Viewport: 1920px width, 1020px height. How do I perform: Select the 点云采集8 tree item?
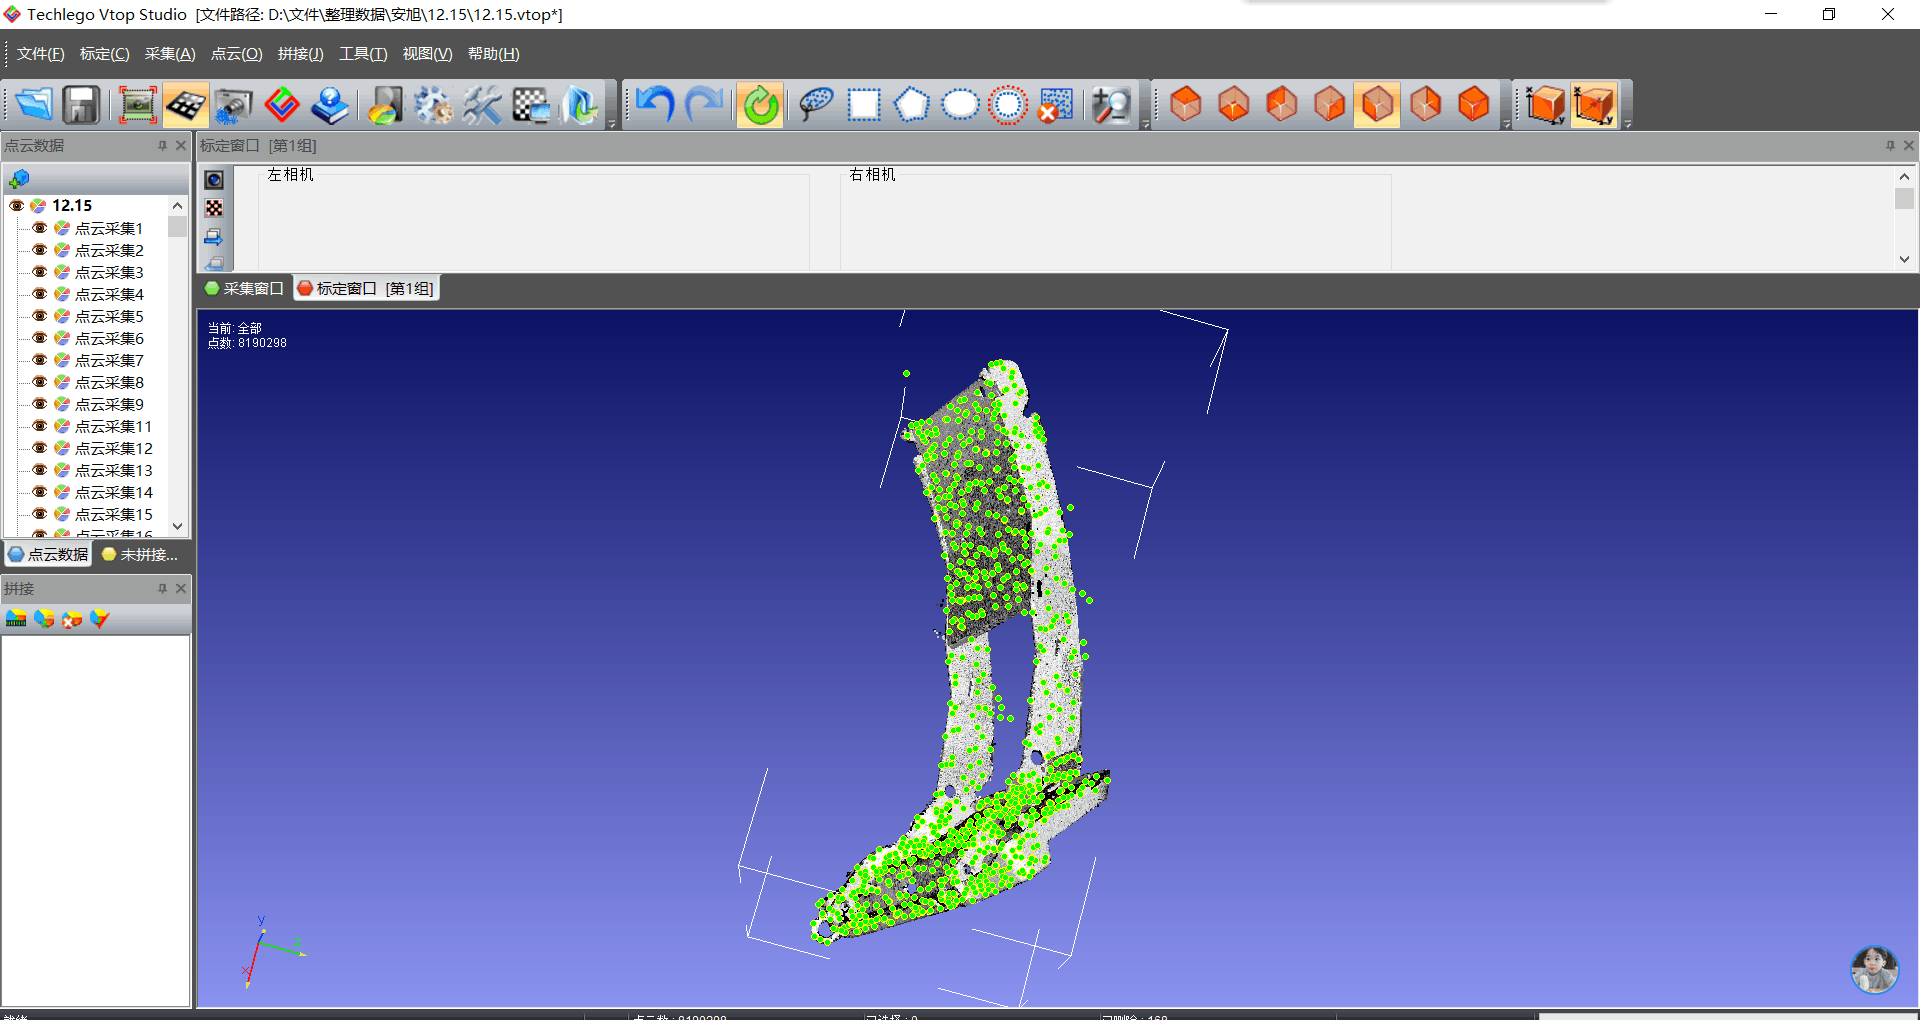pyautogui.click(x=109, y=382)
